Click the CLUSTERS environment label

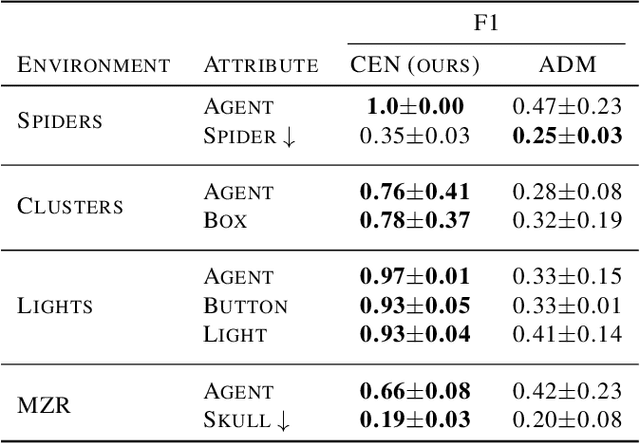[70, 207]
